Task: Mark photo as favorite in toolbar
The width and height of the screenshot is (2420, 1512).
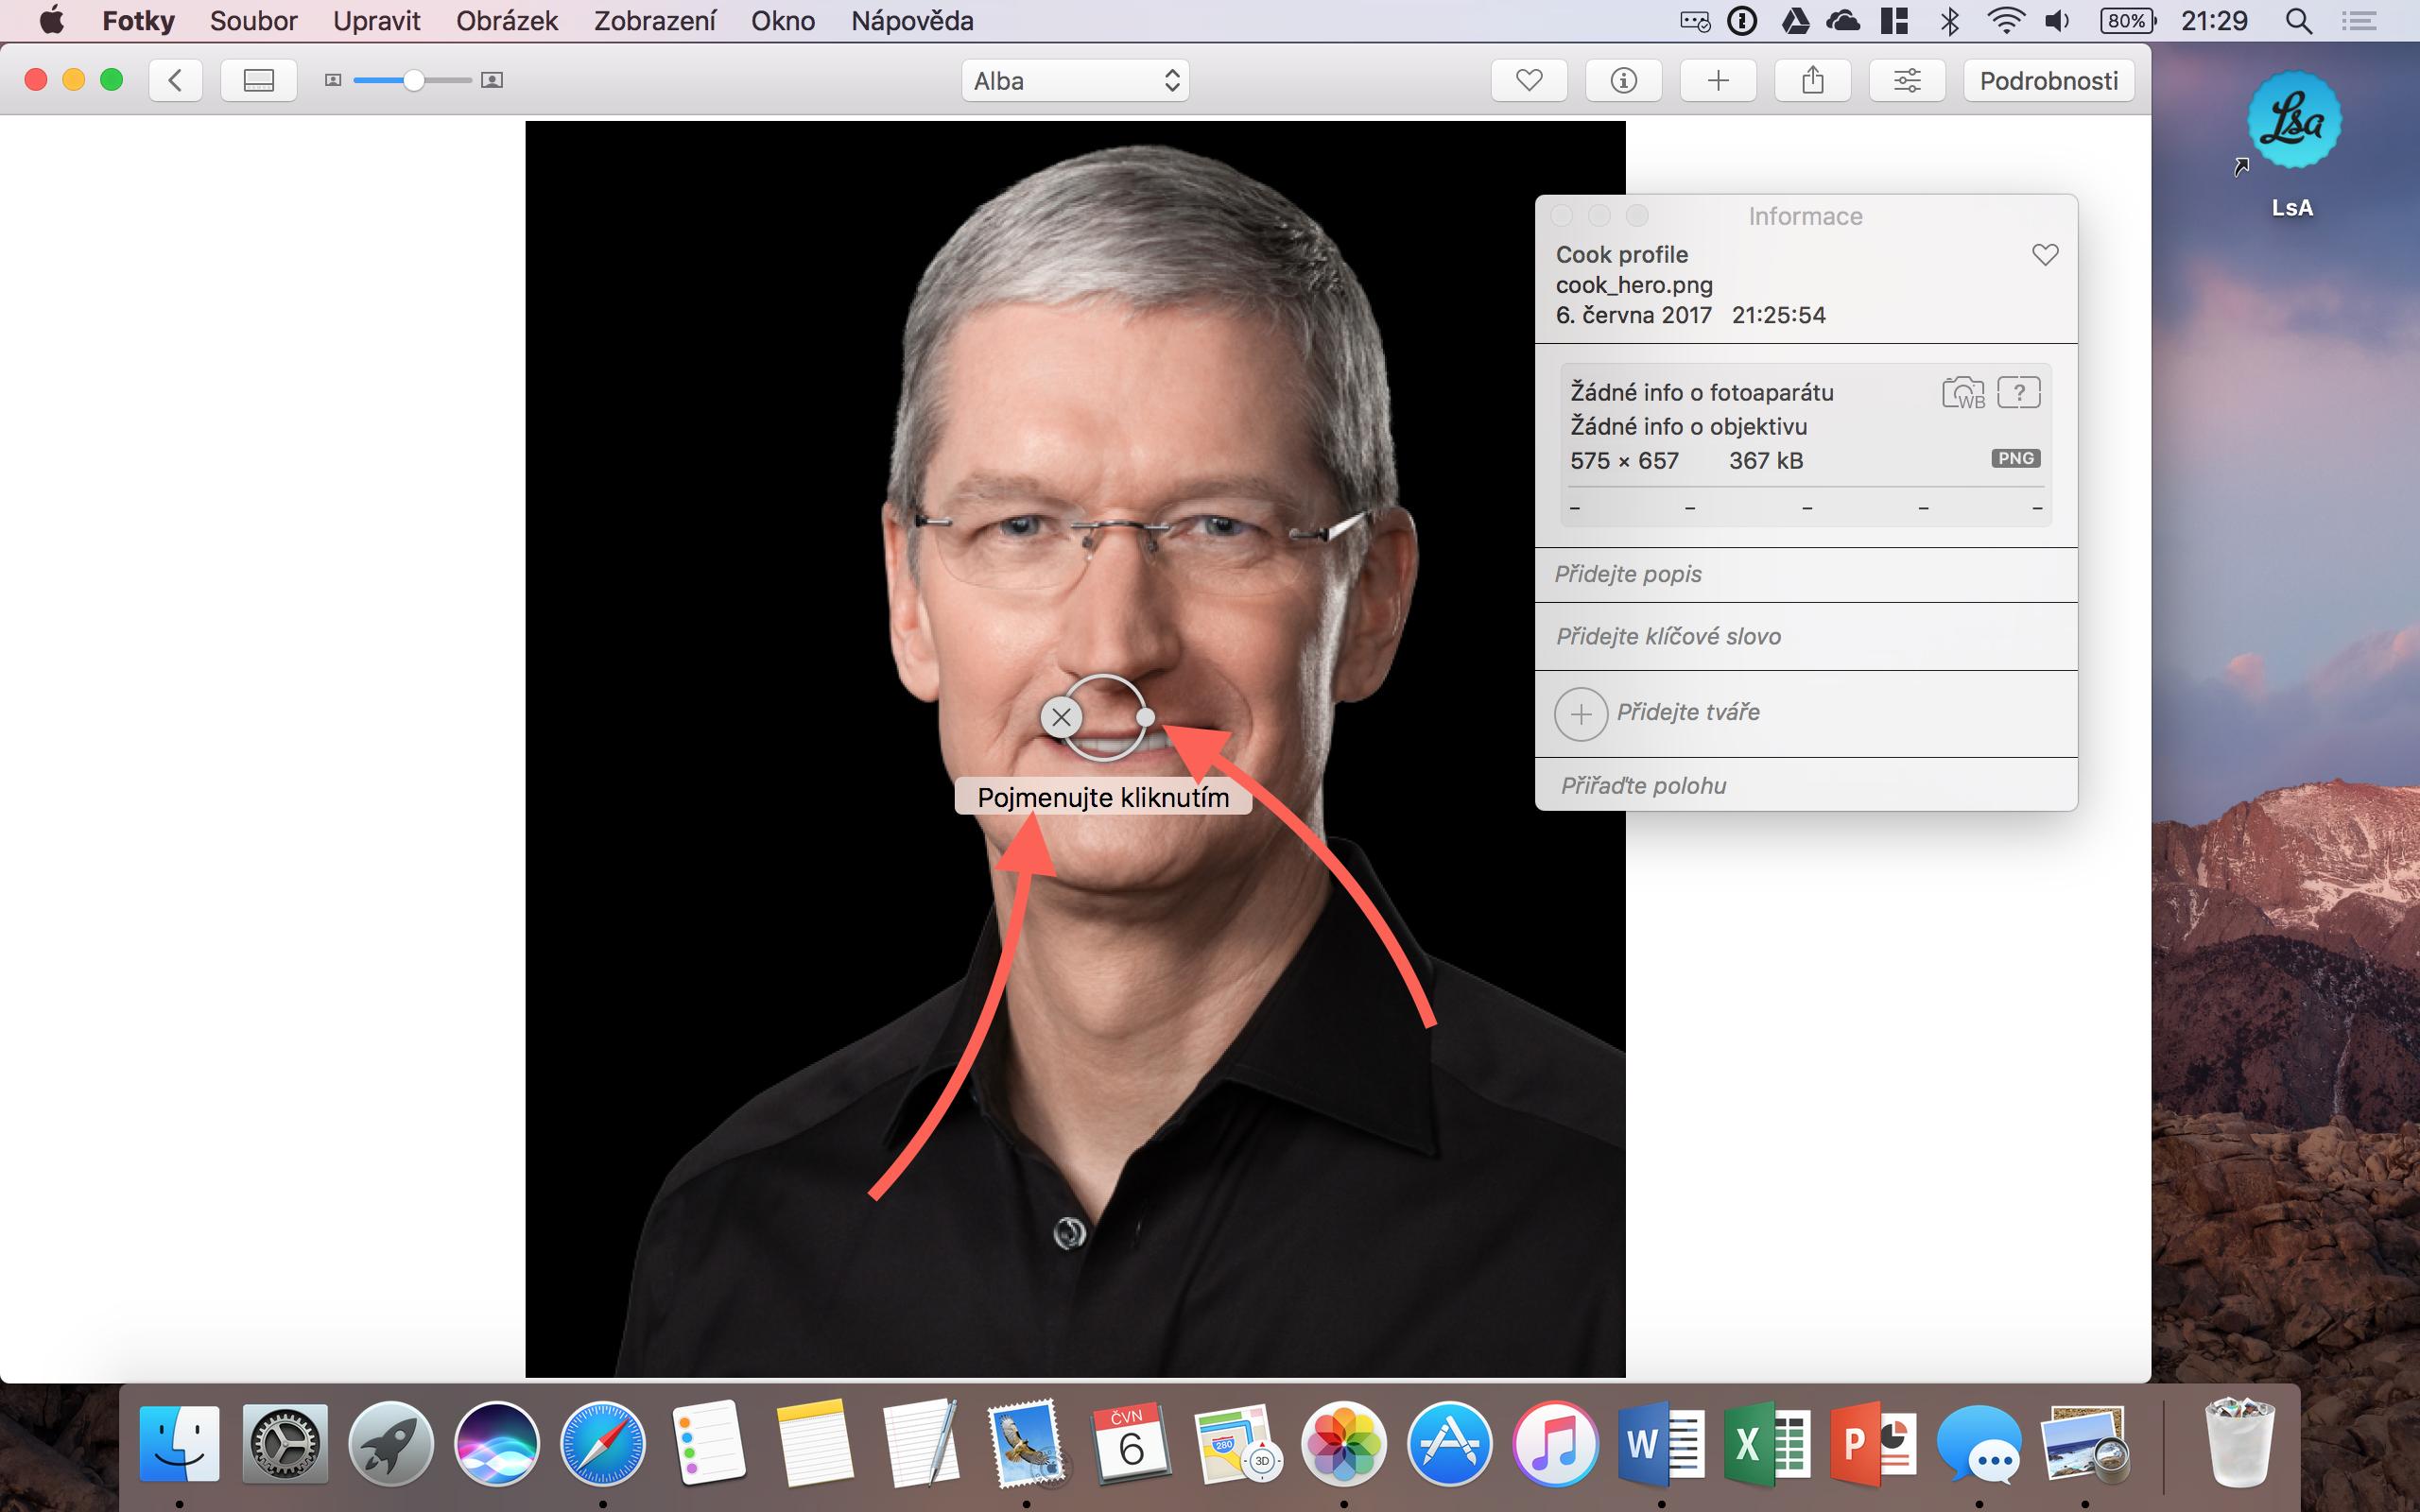Action: click(1528, 80)
